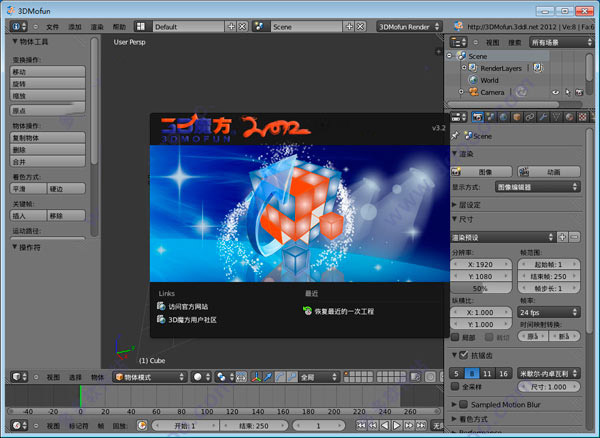600x438 pixels.
Task: Toggle the 抗锯齿 anti-aliasing checkbox
Action: (463, 355)
